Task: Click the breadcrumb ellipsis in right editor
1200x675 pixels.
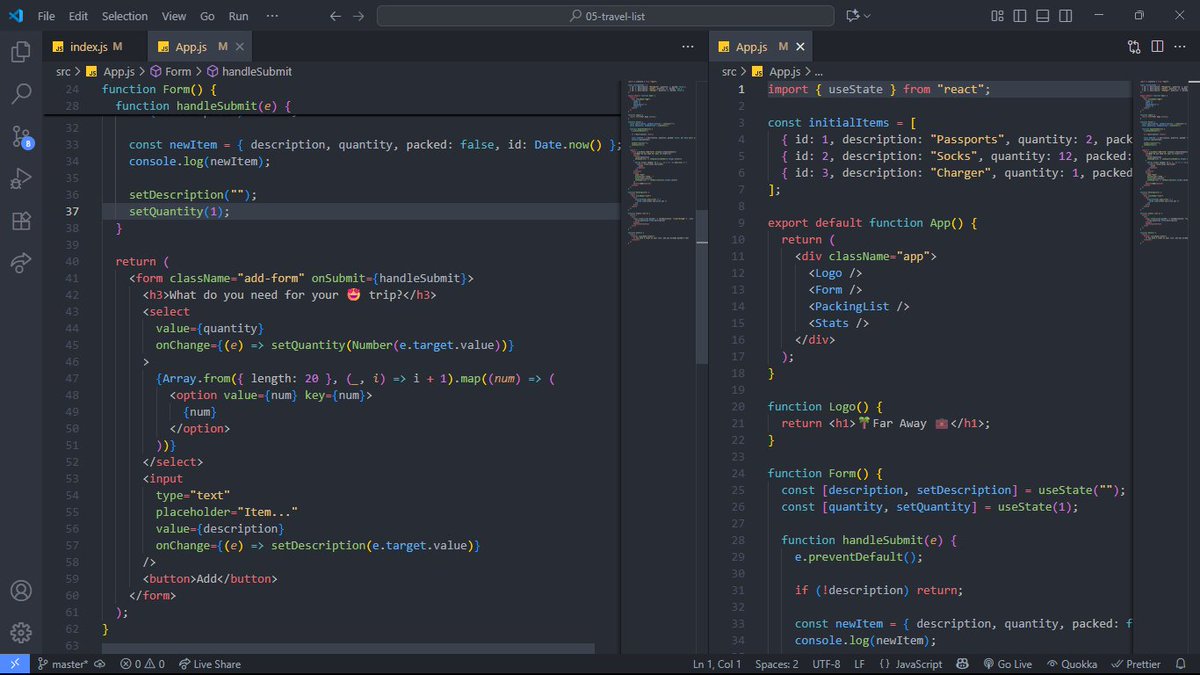Action: pyautogui.click(x=818, y=72)
